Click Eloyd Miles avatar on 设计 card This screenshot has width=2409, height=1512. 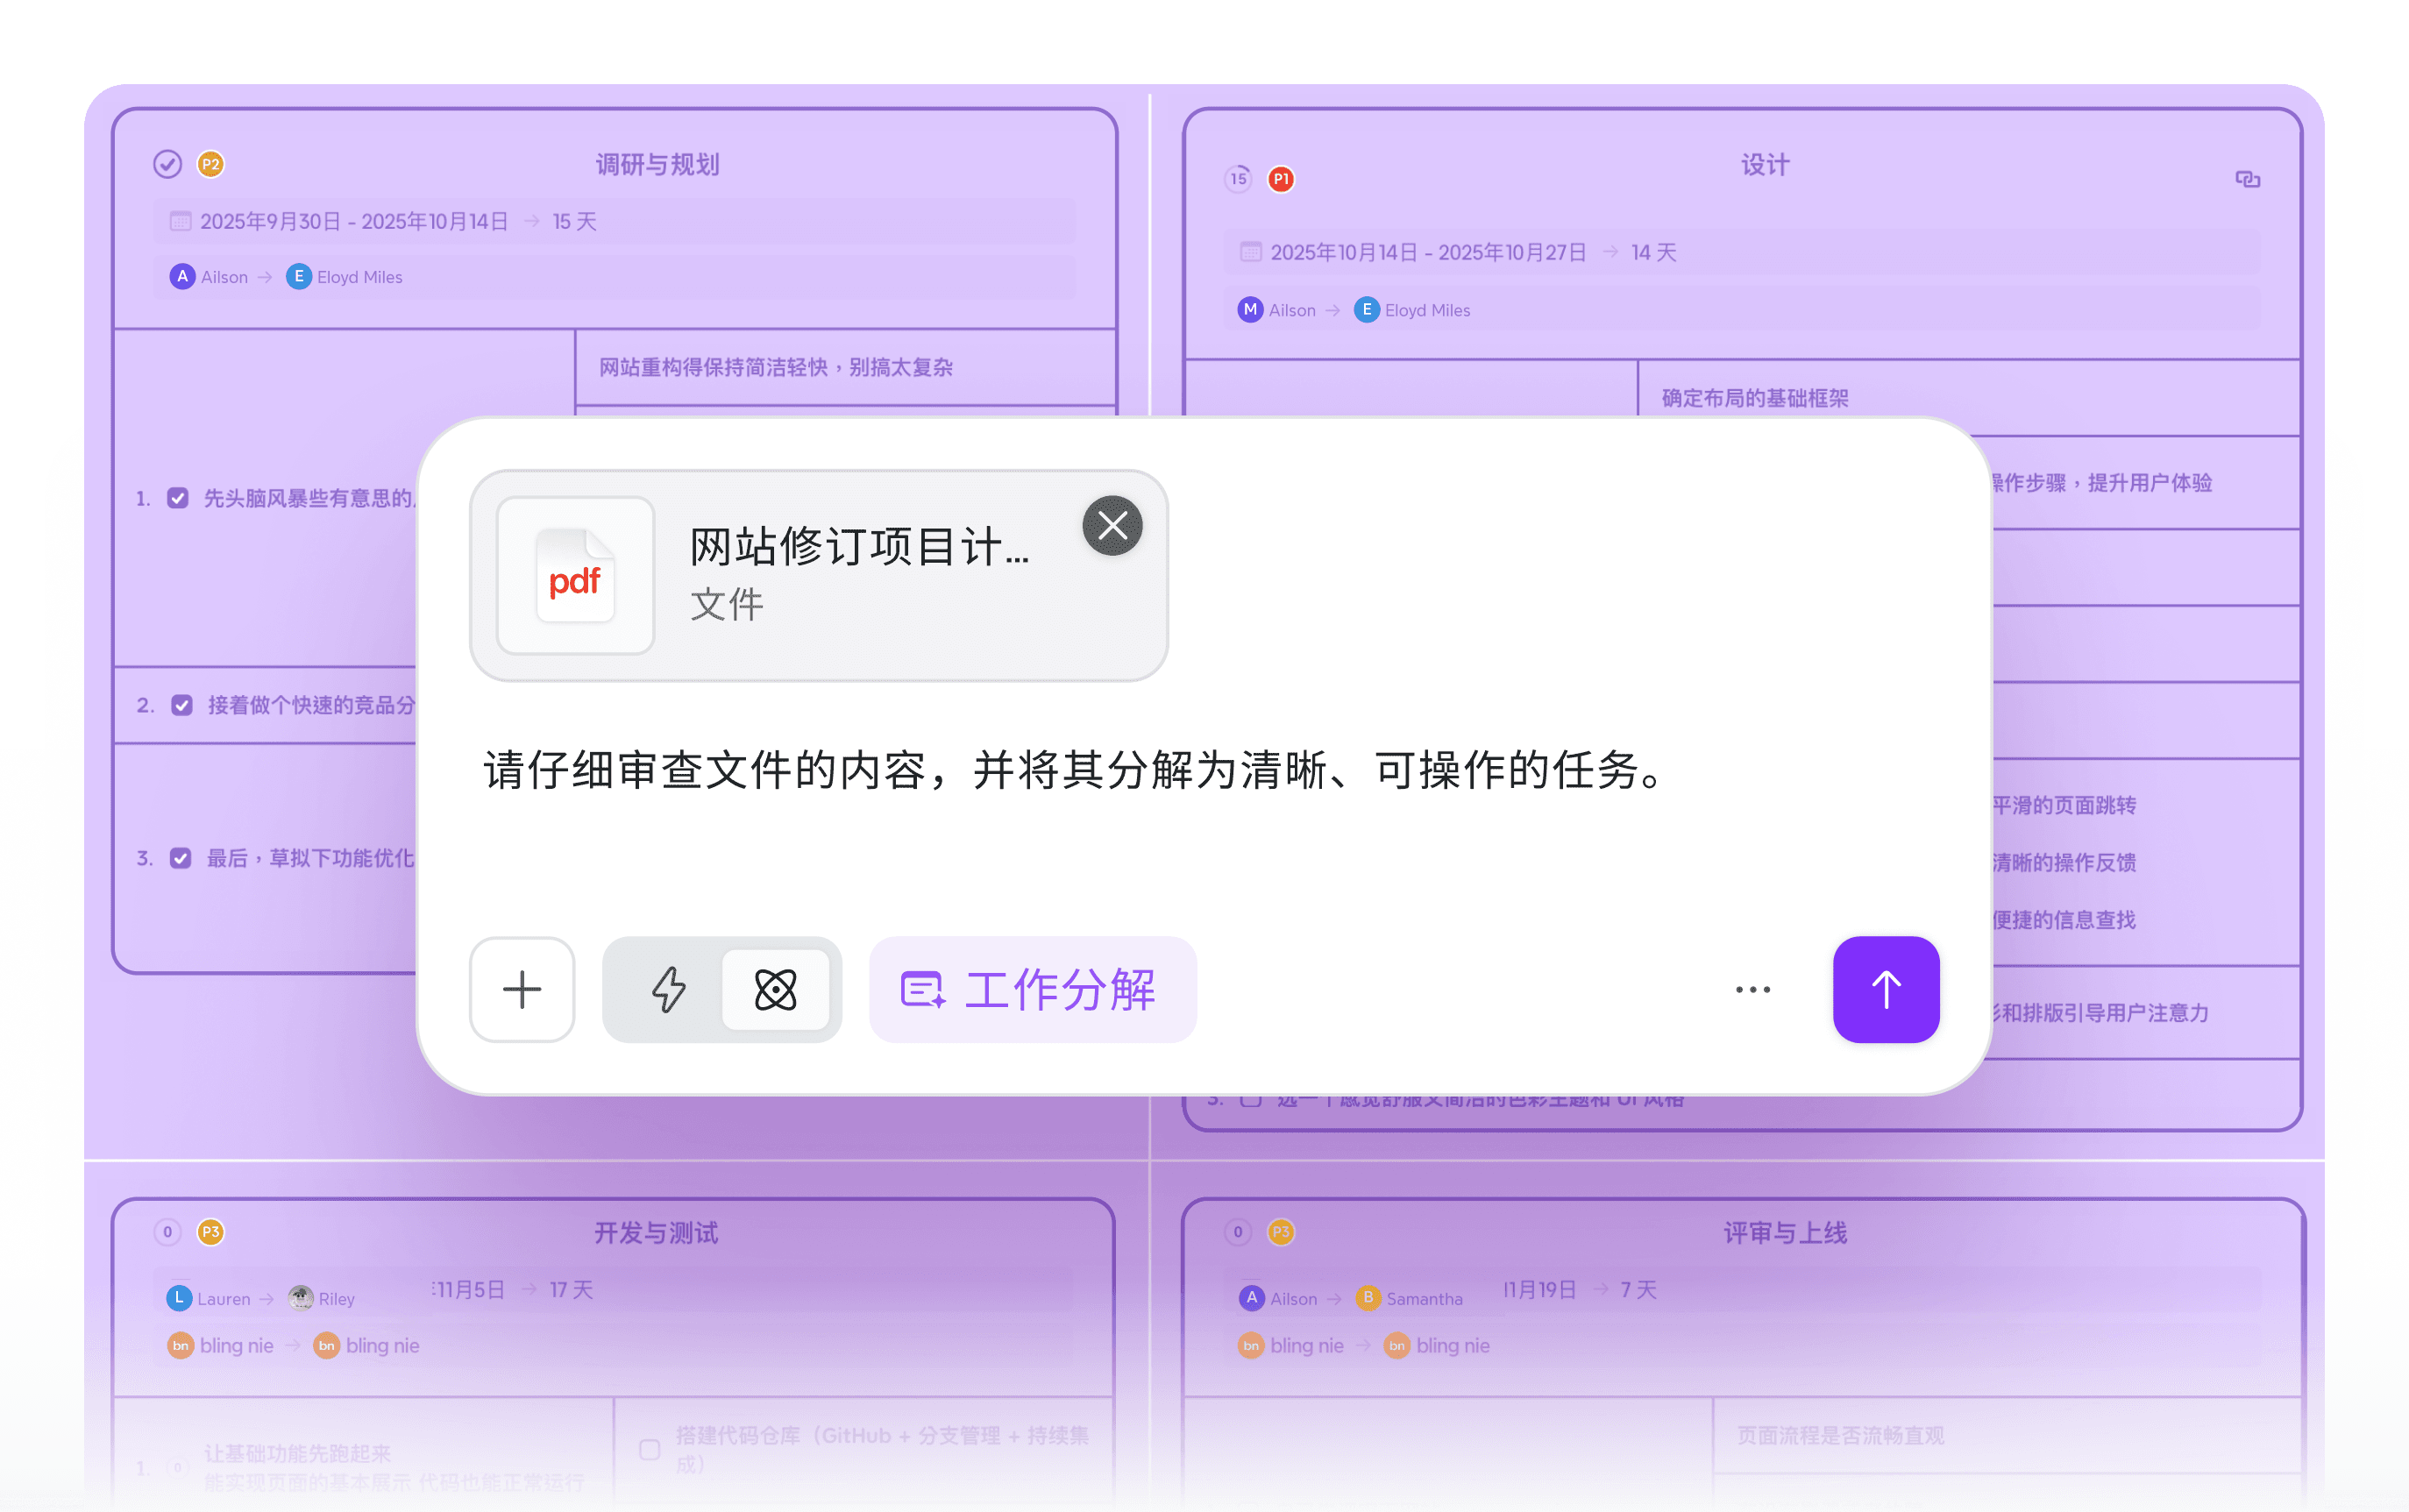click(1366, 309)
